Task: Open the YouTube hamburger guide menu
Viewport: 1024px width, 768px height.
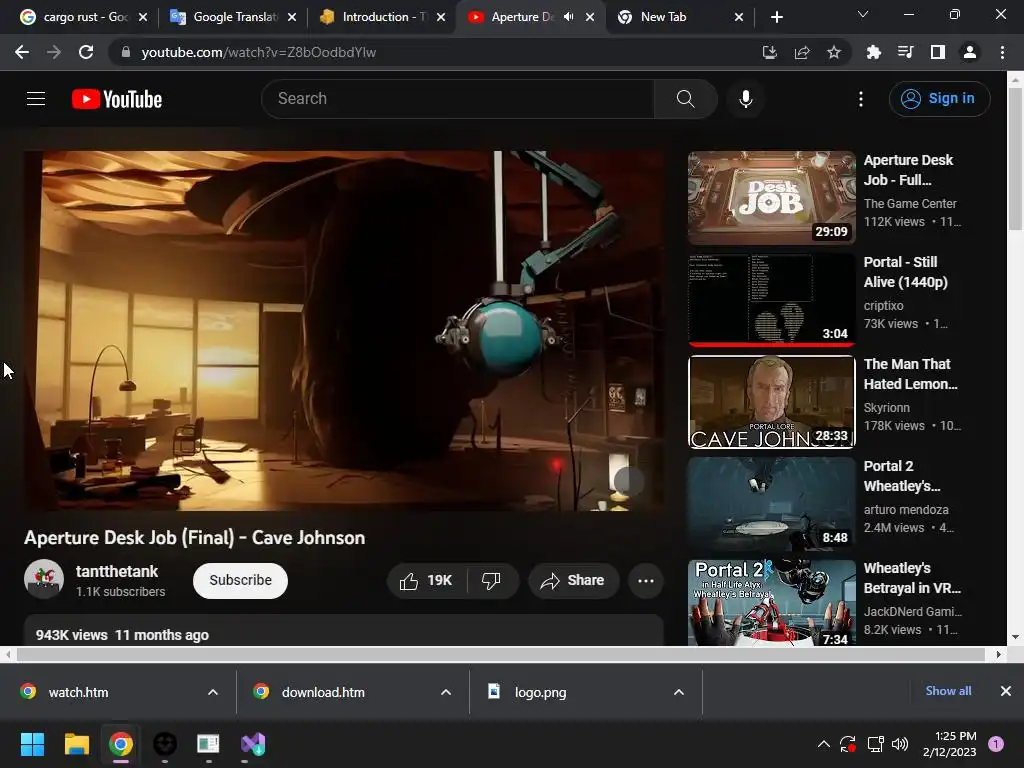Action: point(36,99)
